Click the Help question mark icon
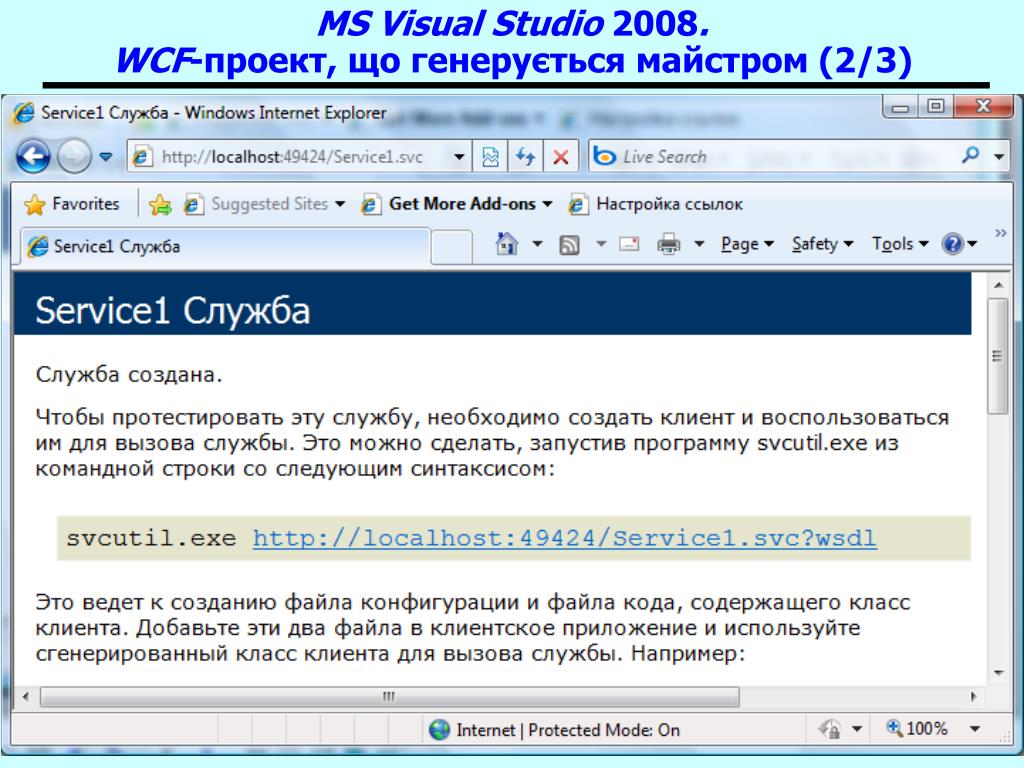 [x=953, y=244]
